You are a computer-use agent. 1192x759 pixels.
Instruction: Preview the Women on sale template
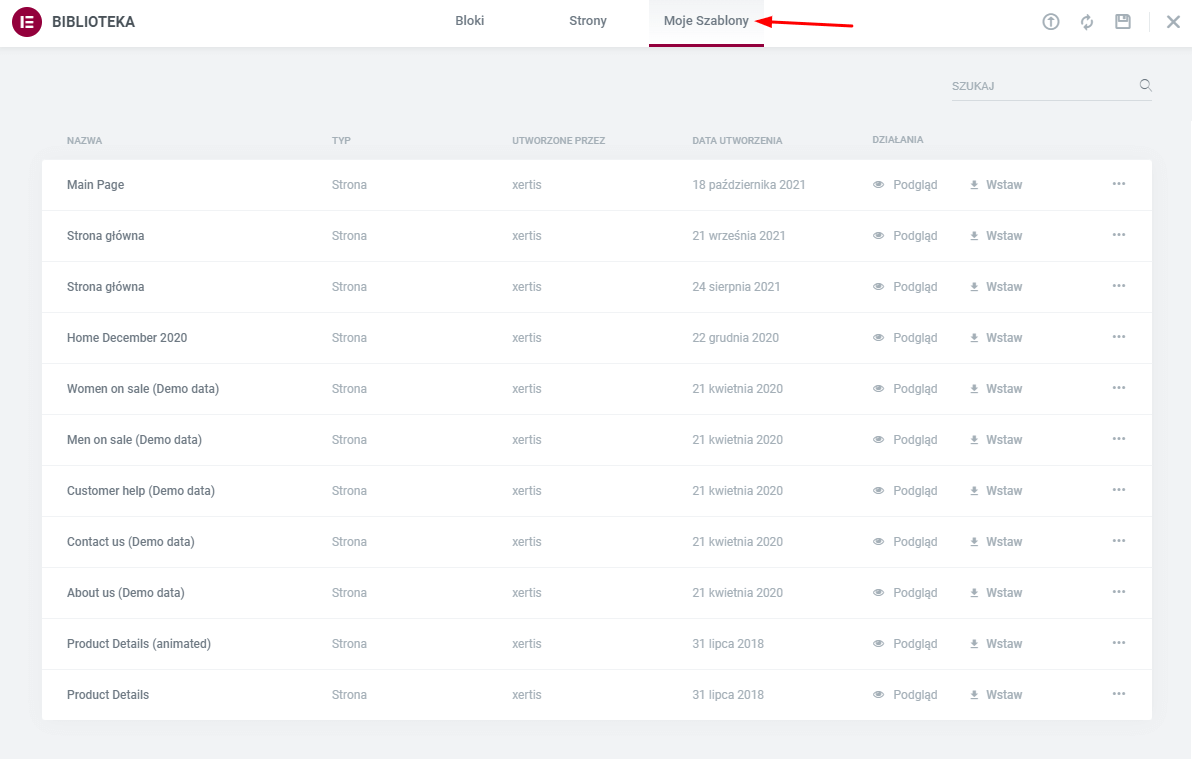point(905,389)
